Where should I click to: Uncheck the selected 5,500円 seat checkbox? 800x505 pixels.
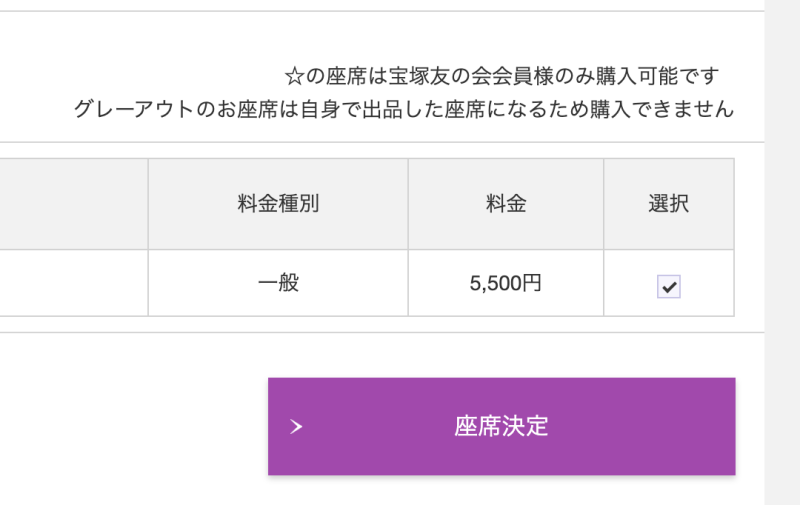tap(668, 286)
